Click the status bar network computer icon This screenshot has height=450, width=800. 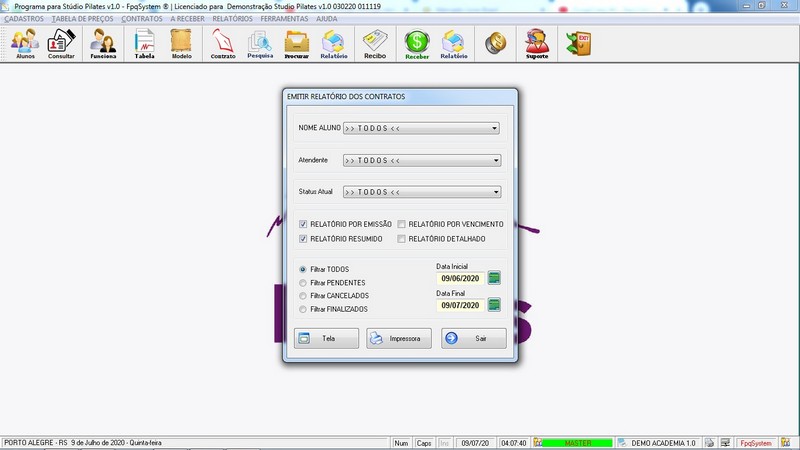(x=725, y=443)
